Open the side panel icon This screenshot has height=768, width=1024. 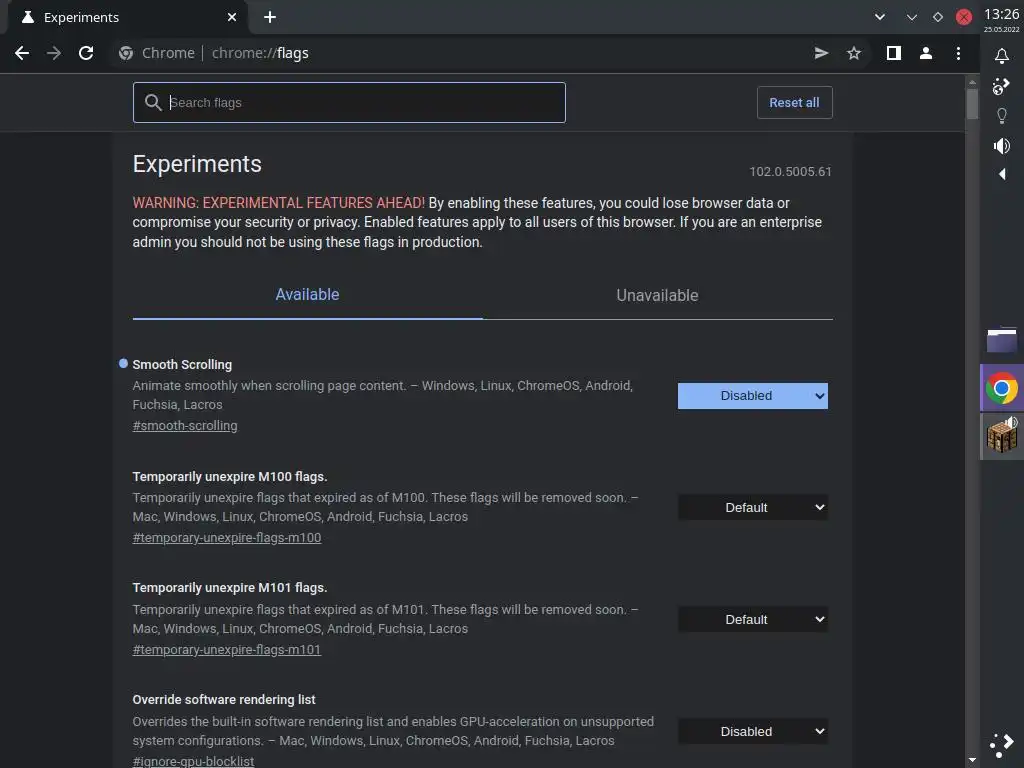(x=894, y=53)
